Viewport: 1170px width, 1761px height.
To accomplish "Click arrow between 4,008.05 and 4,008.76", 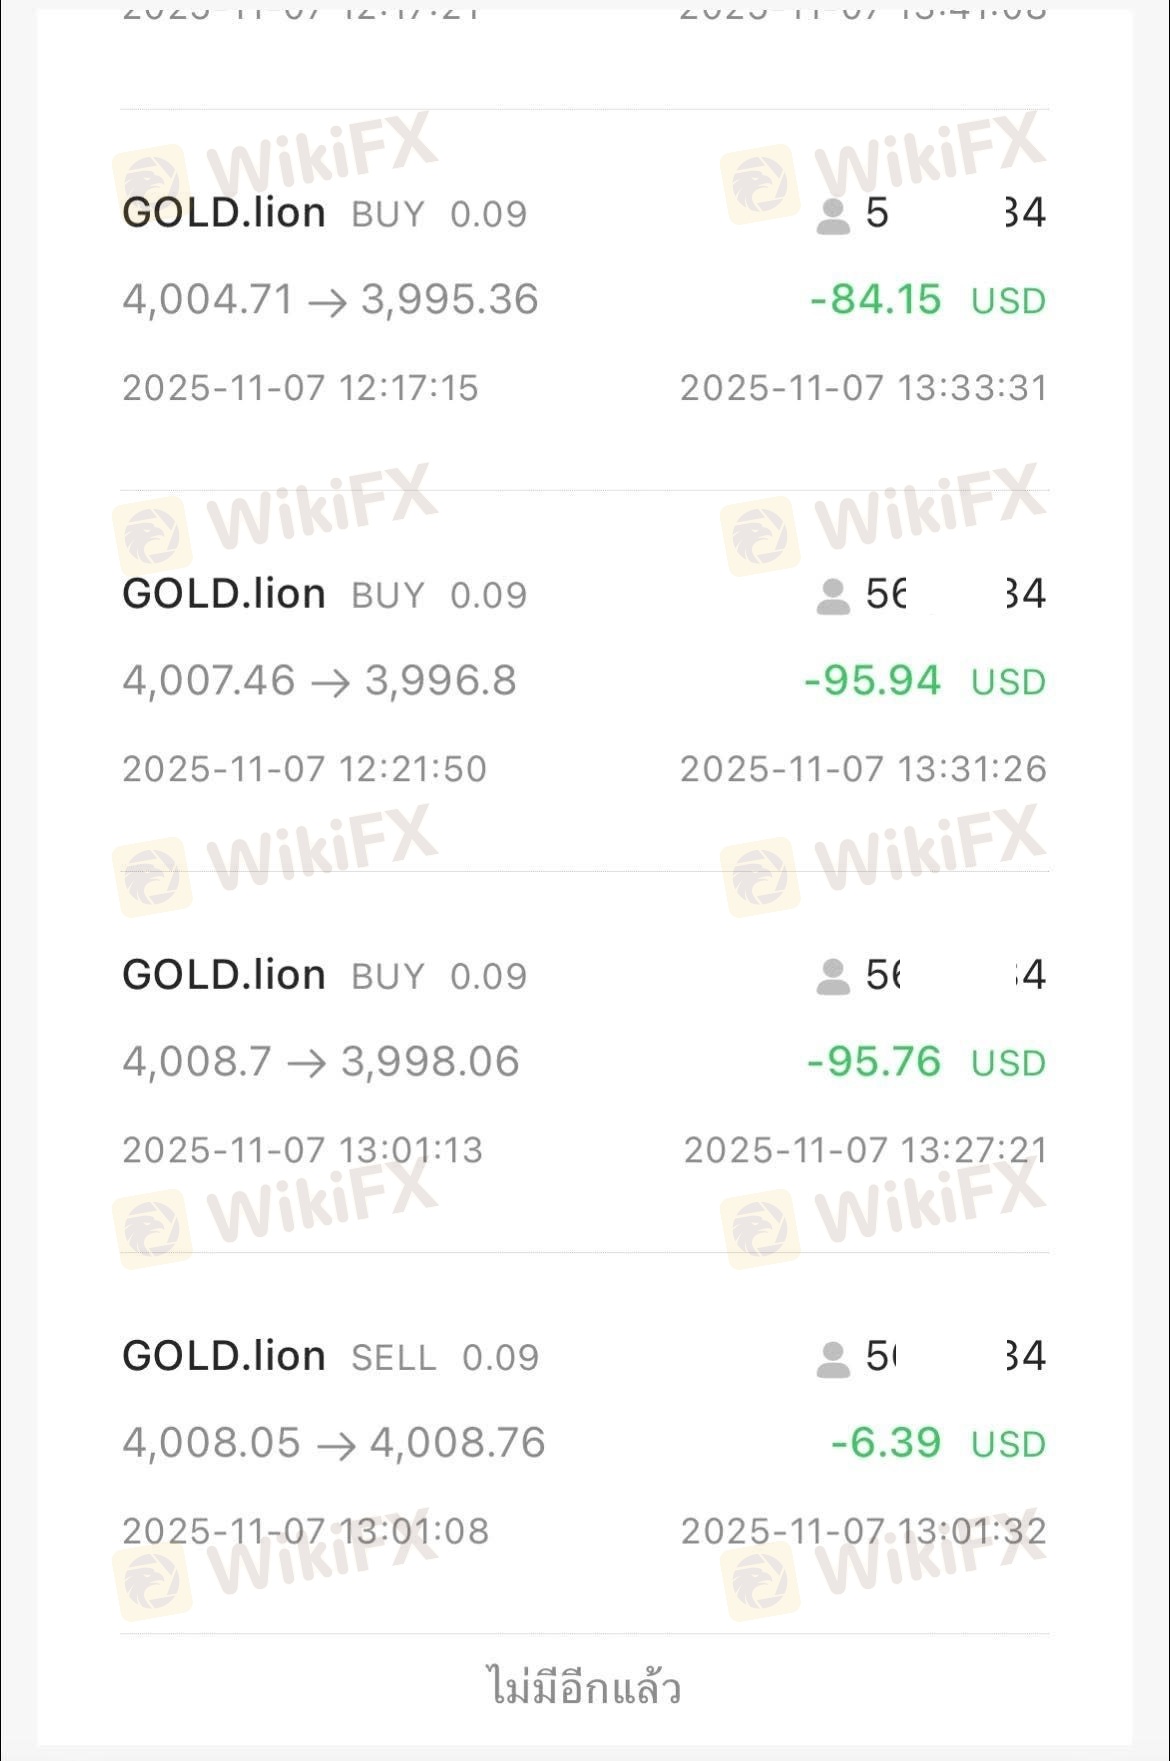I will point(335,1445).
